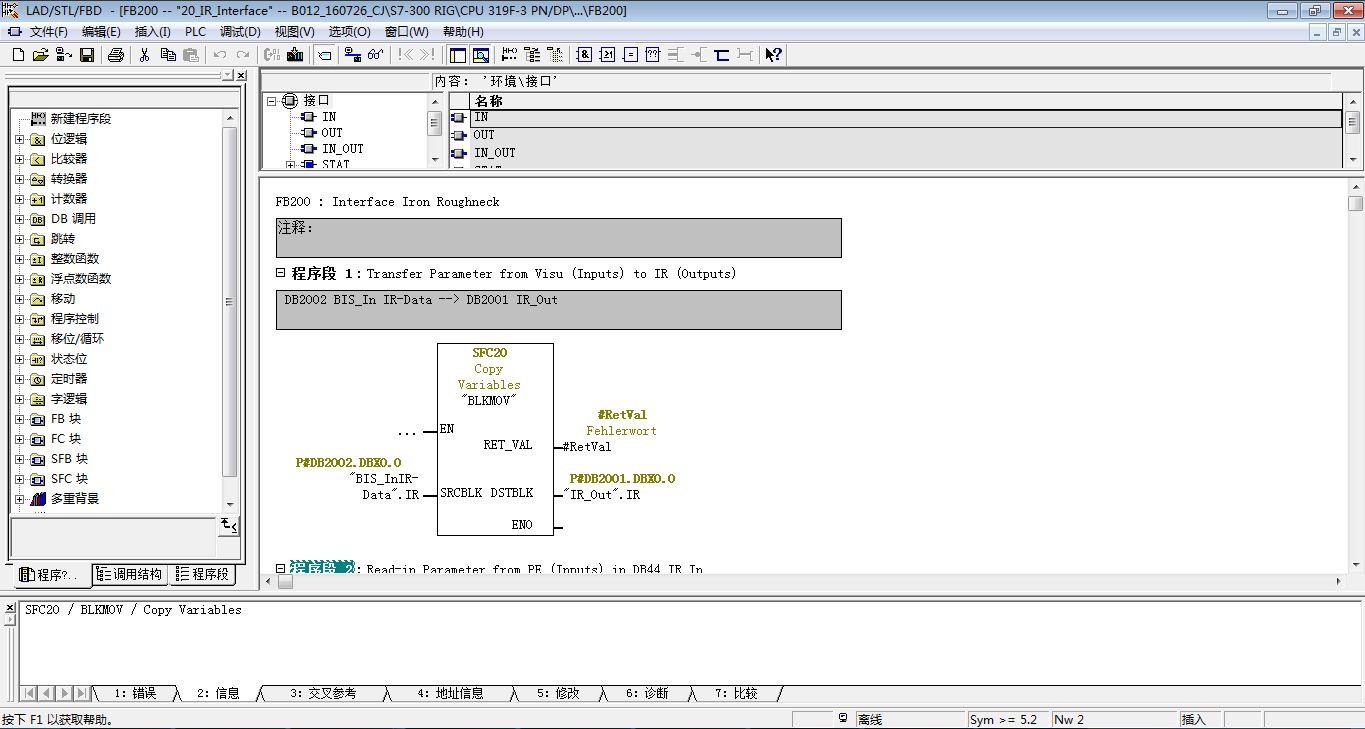This screenshot has height=729, width=1365.
Task: Click the Open folder icon
Action: pos(41,55)
